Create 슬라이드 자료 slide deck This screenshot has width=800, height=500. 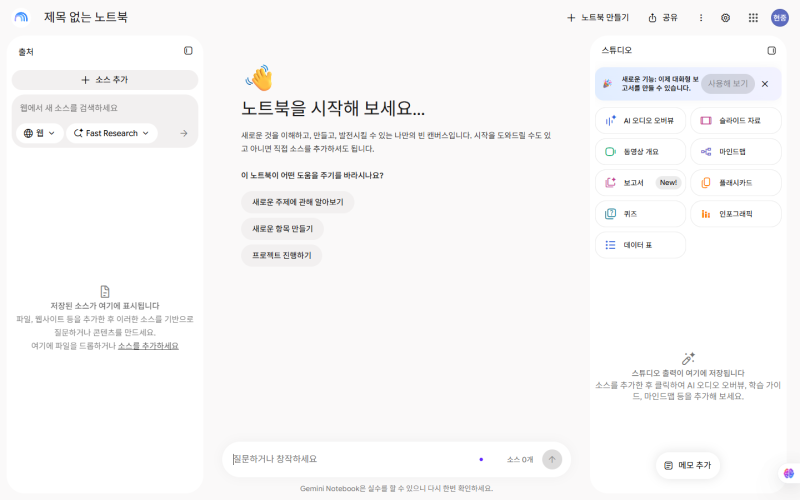[736, 120]
